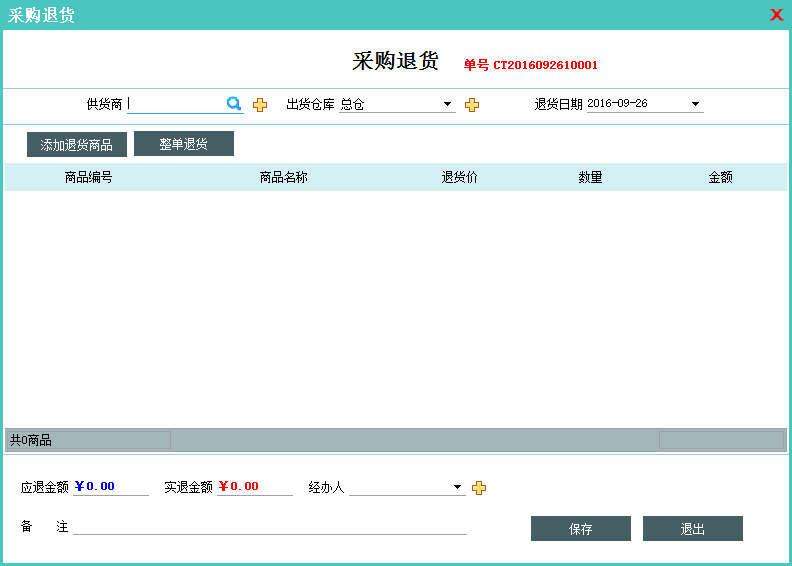Click the 实退金额 amount field

point(254,487)
